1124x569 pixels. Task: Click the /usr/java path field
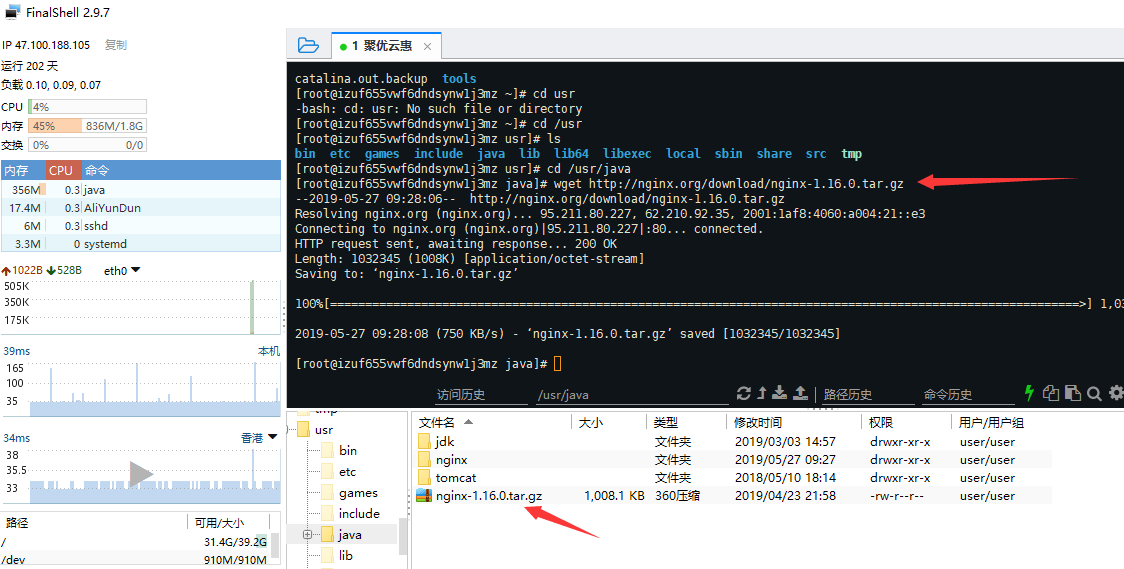pyautogui.click(x=632, y=395)
